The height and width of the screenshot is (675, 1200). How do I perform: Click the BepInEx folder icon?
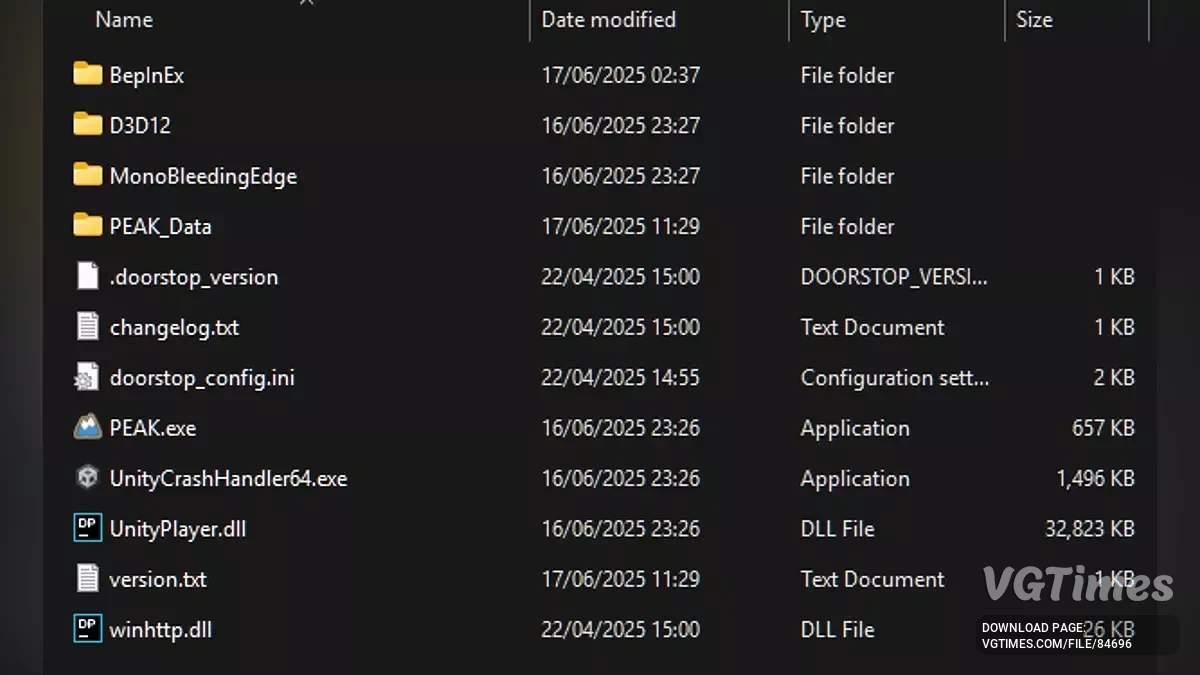88,75
